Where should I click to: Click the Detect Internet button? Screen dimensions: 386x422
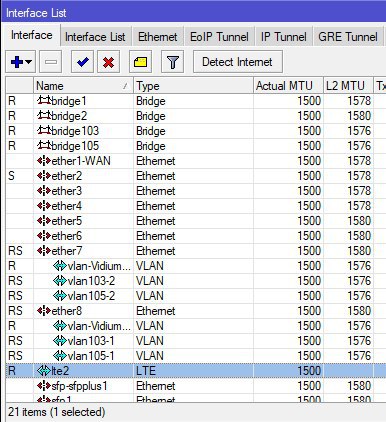pos(238,62)
